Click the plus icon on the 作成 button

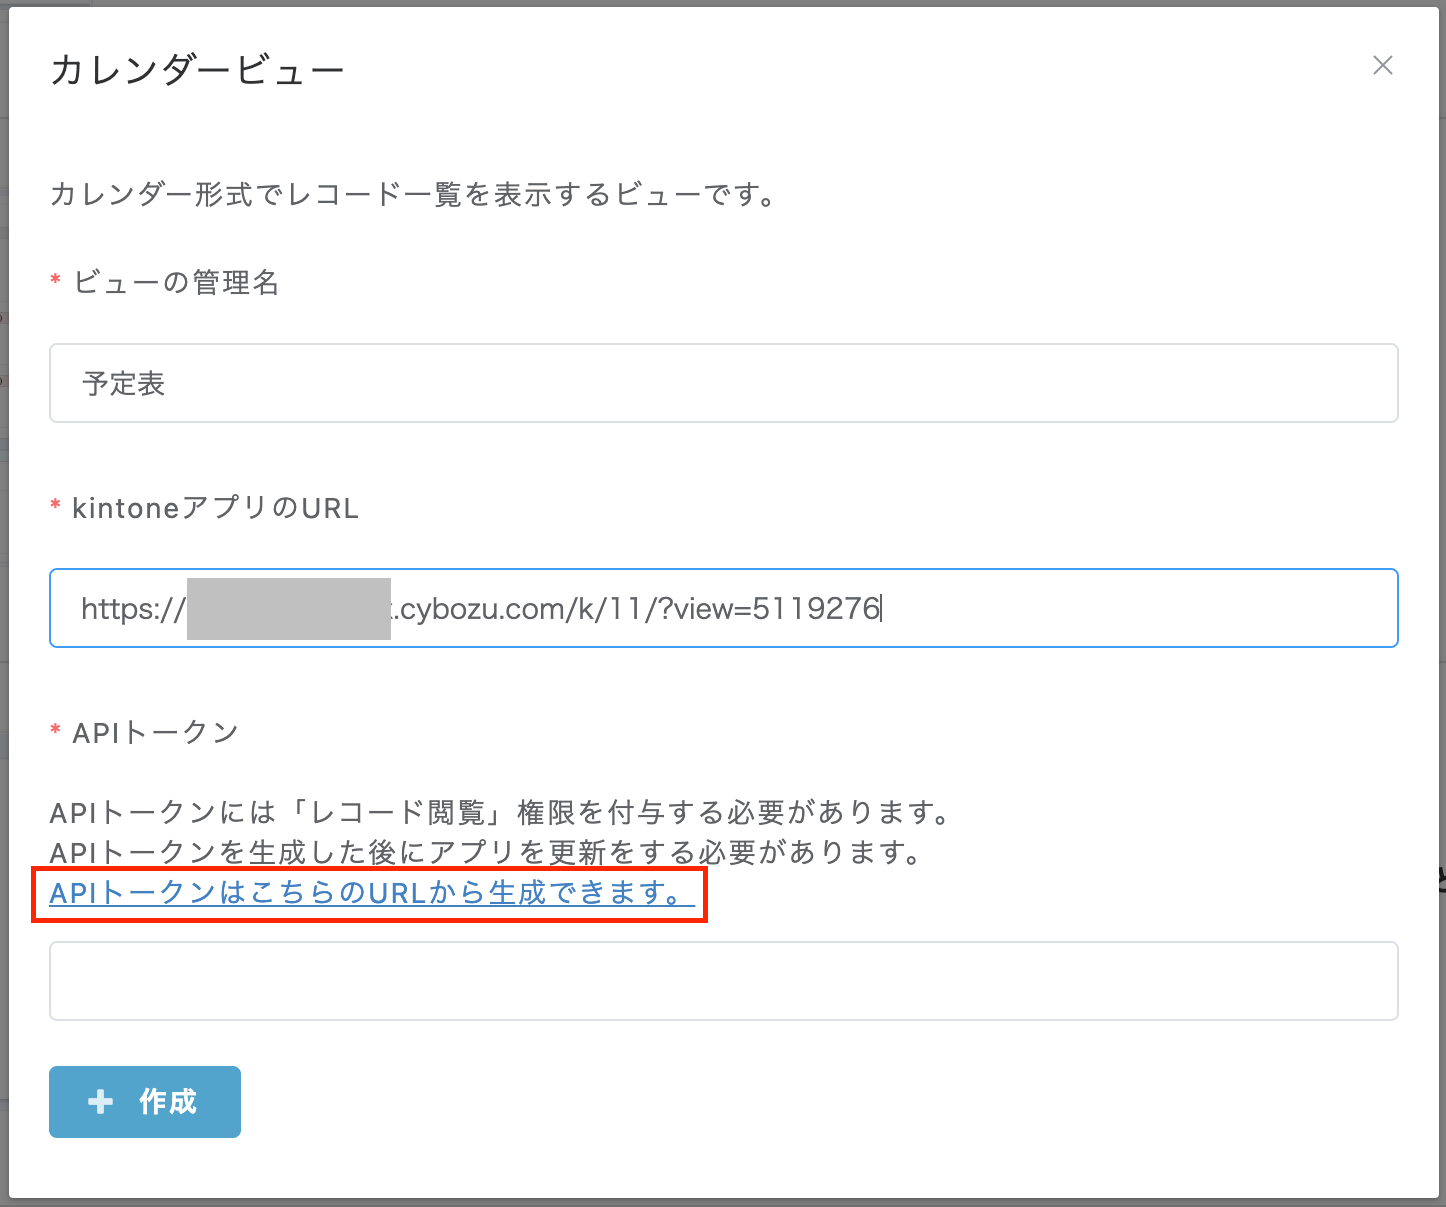coord(100,1102)
